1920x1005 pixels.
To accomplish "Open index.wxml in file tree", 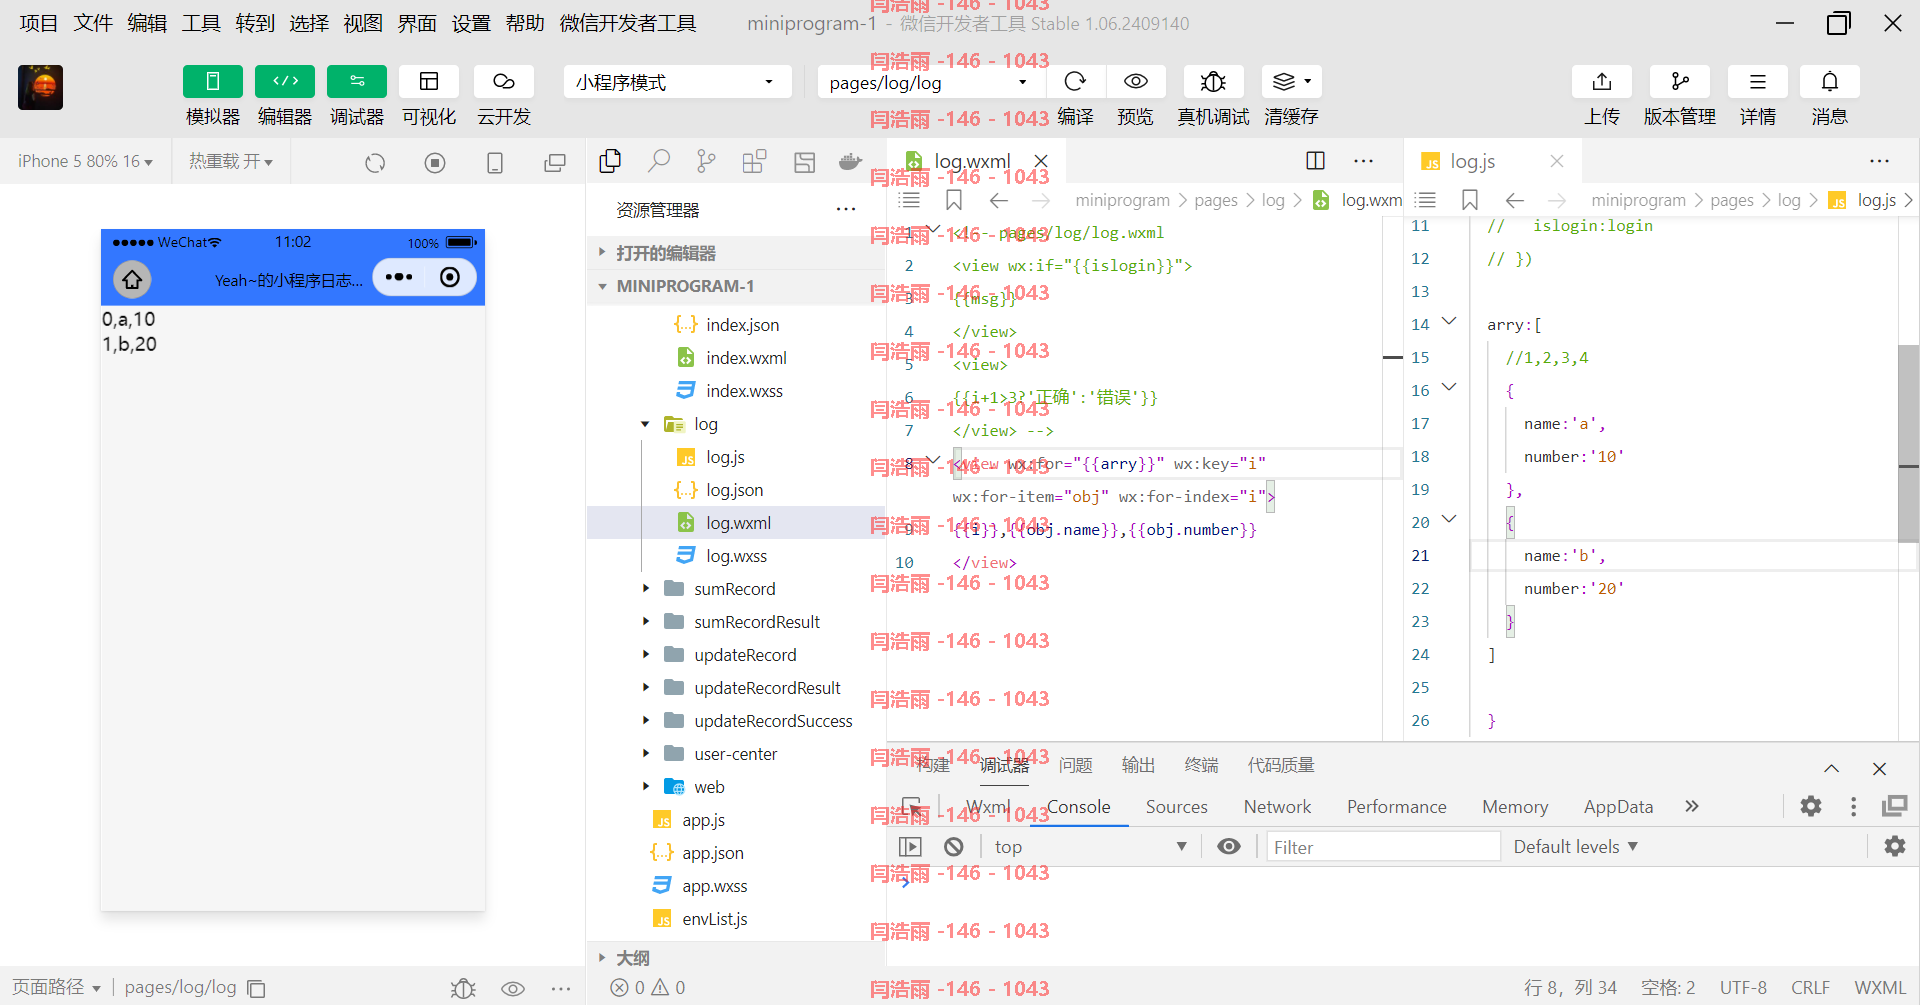I will point(736,358).
